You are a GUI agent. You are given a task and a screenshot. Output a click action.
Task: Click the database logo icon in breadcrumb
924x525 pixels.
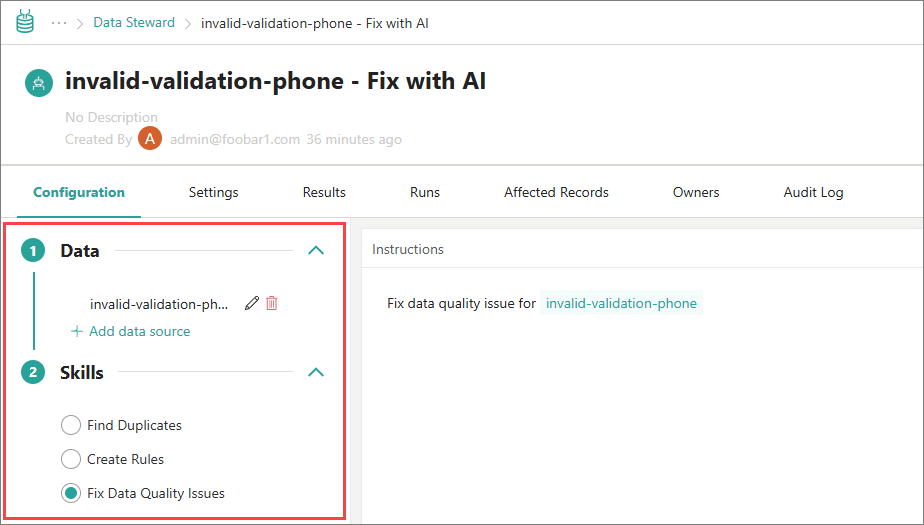[25, 22]
